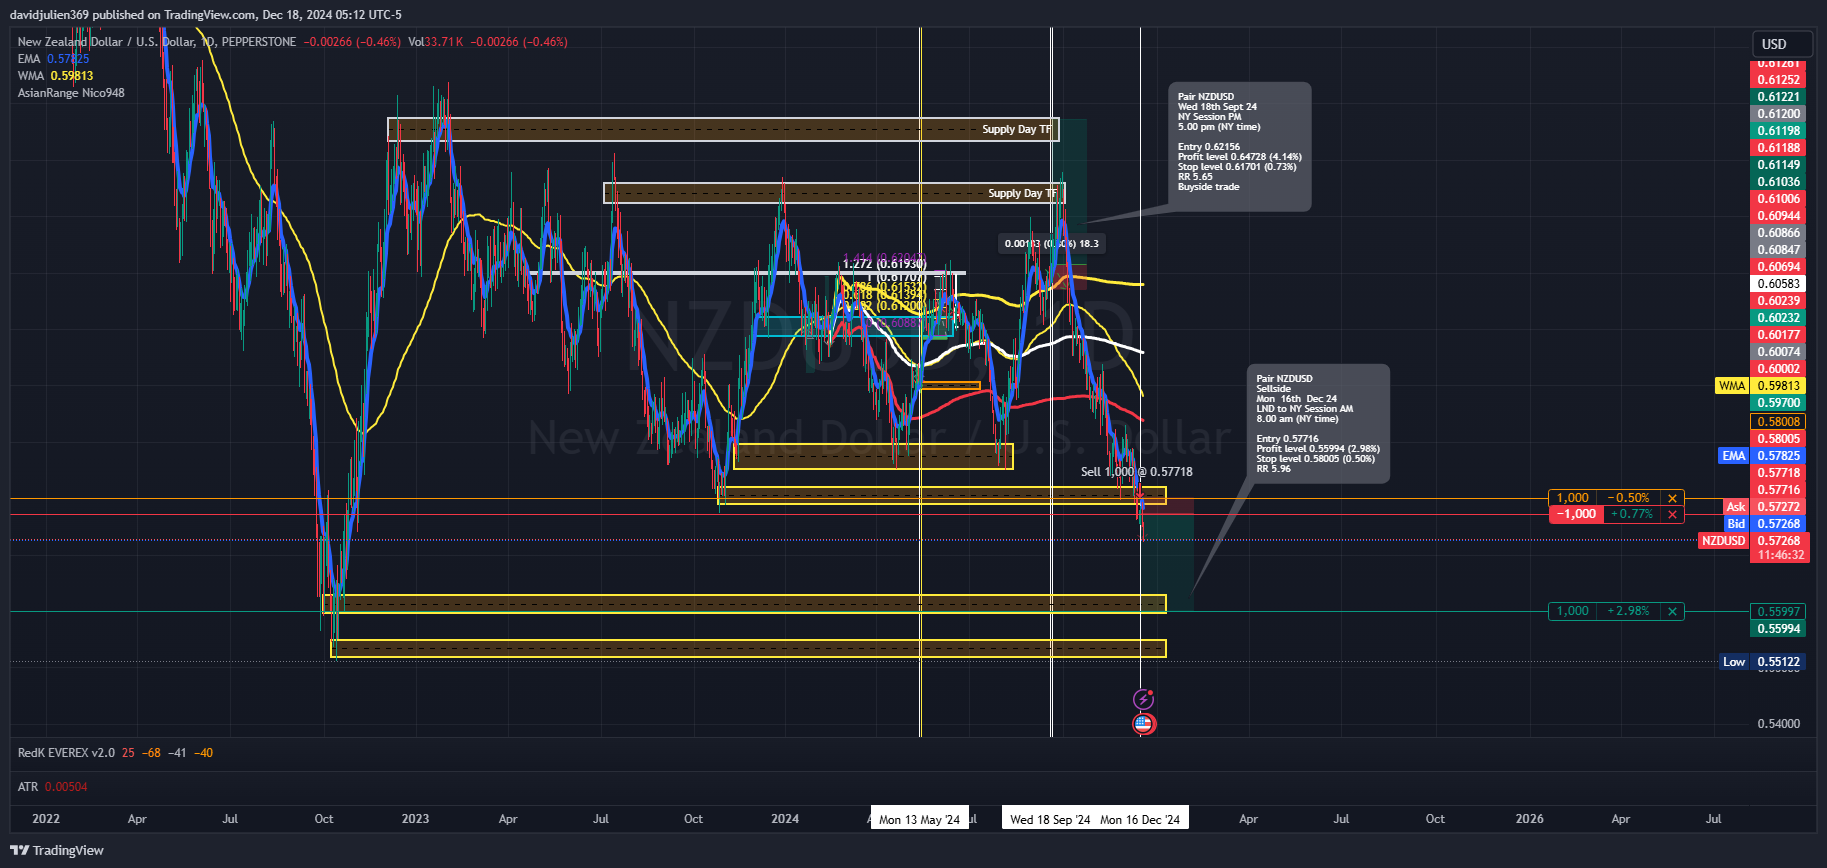Image resolution: width=1827 pixels, height=868 pixels.
Task: Click the 0.00183 18.3 measurement label
Action: 1052,243
